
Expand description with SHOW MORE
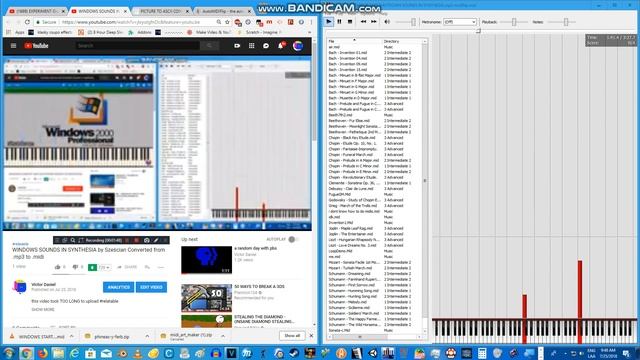tap(43, 309)
